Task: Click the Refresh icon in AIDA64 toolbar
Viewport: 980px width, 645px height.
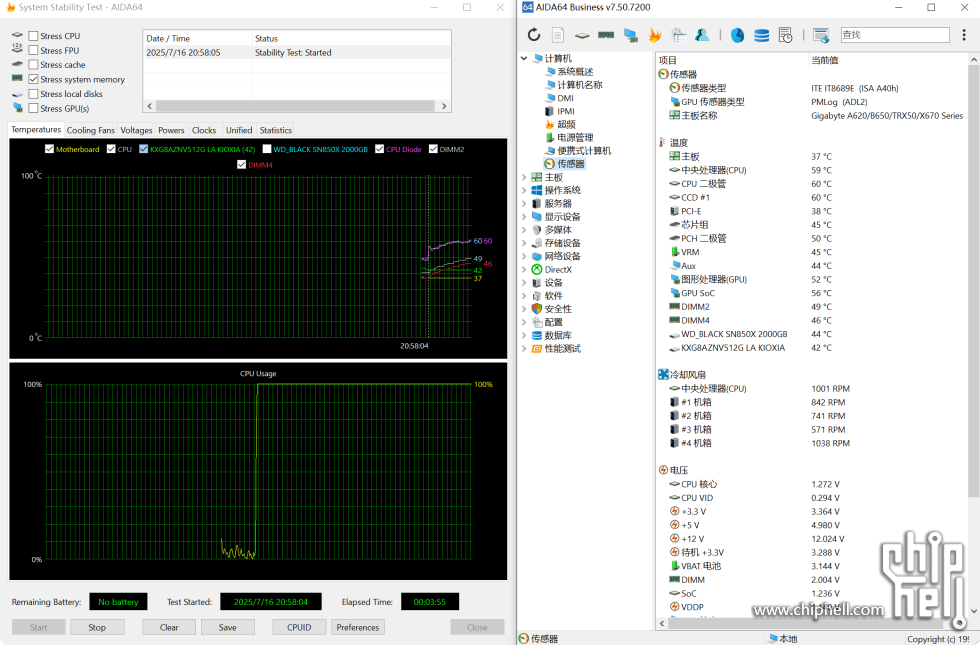Action: coord(534,35)
